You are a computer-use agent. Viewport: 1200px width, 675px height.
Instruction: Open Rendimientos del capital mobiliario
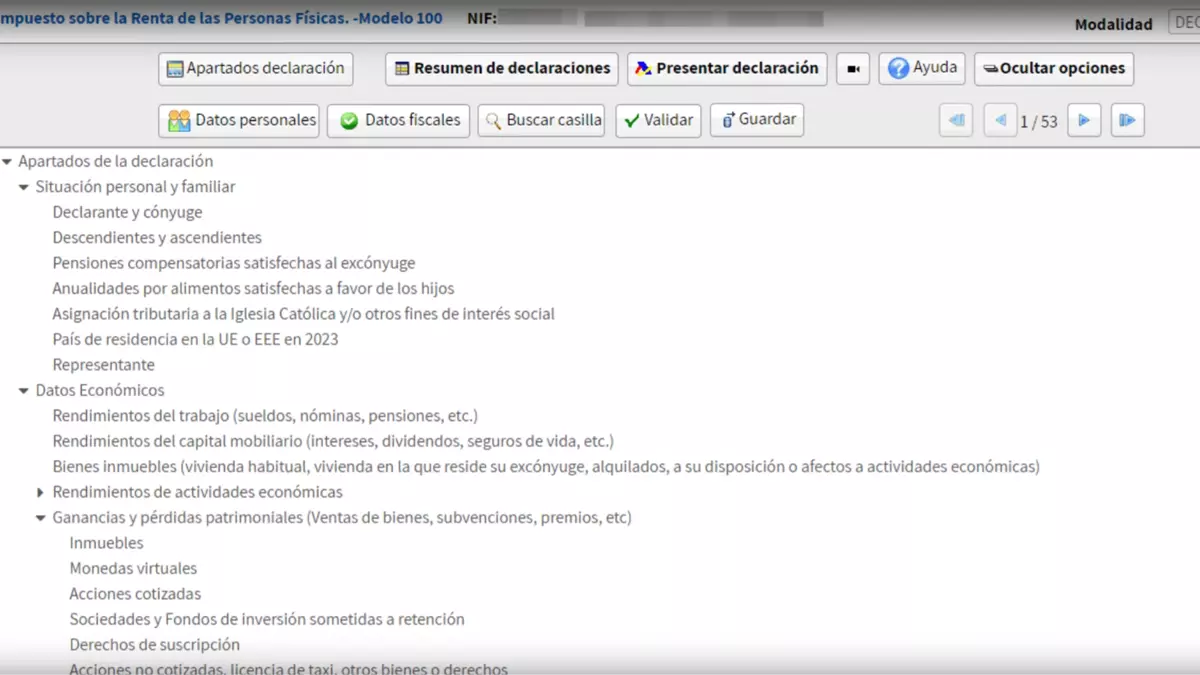pos(333,441)
